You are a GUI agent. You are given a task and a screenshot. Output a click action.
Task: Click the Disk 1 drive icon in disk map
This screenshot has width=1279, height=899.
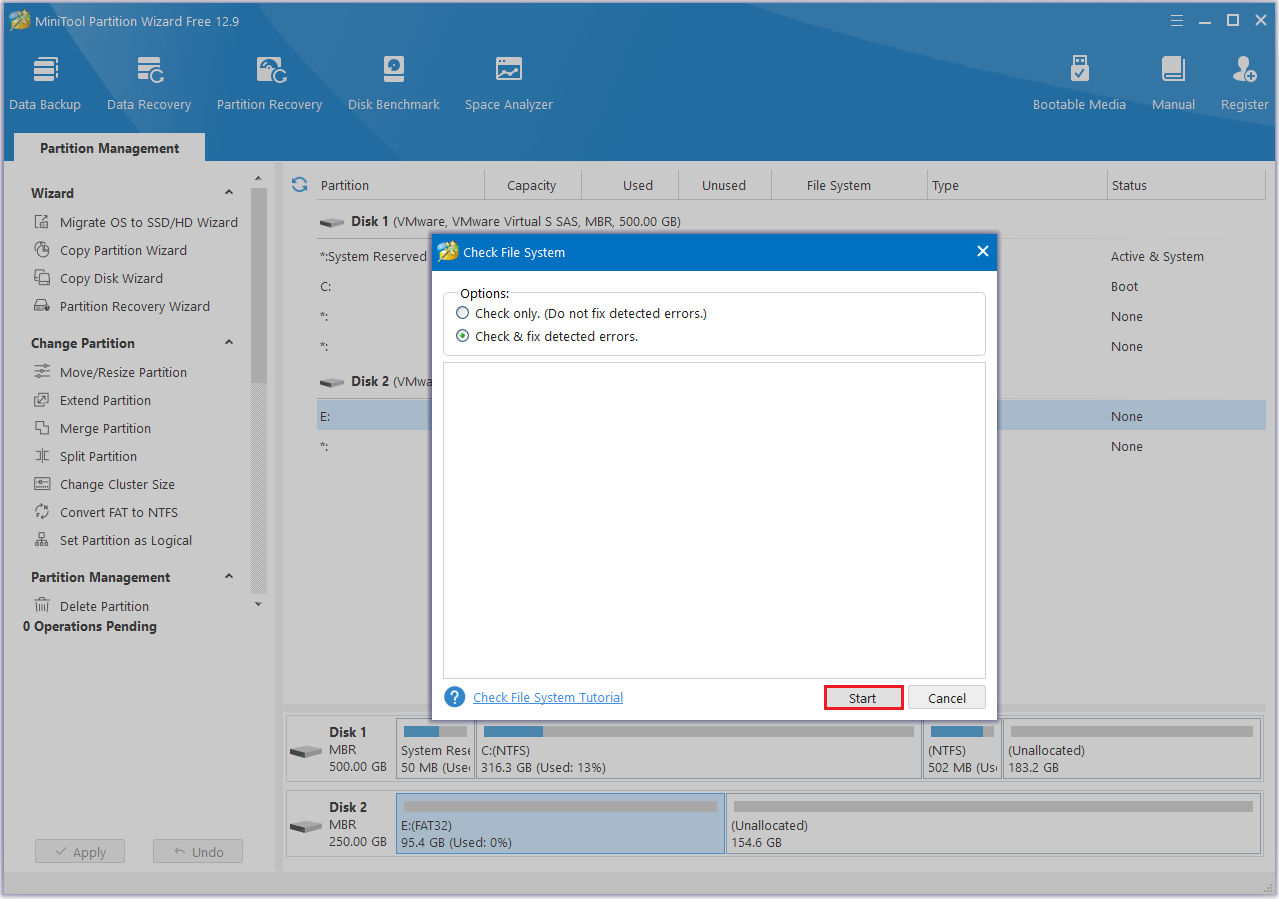coord(305,751)
